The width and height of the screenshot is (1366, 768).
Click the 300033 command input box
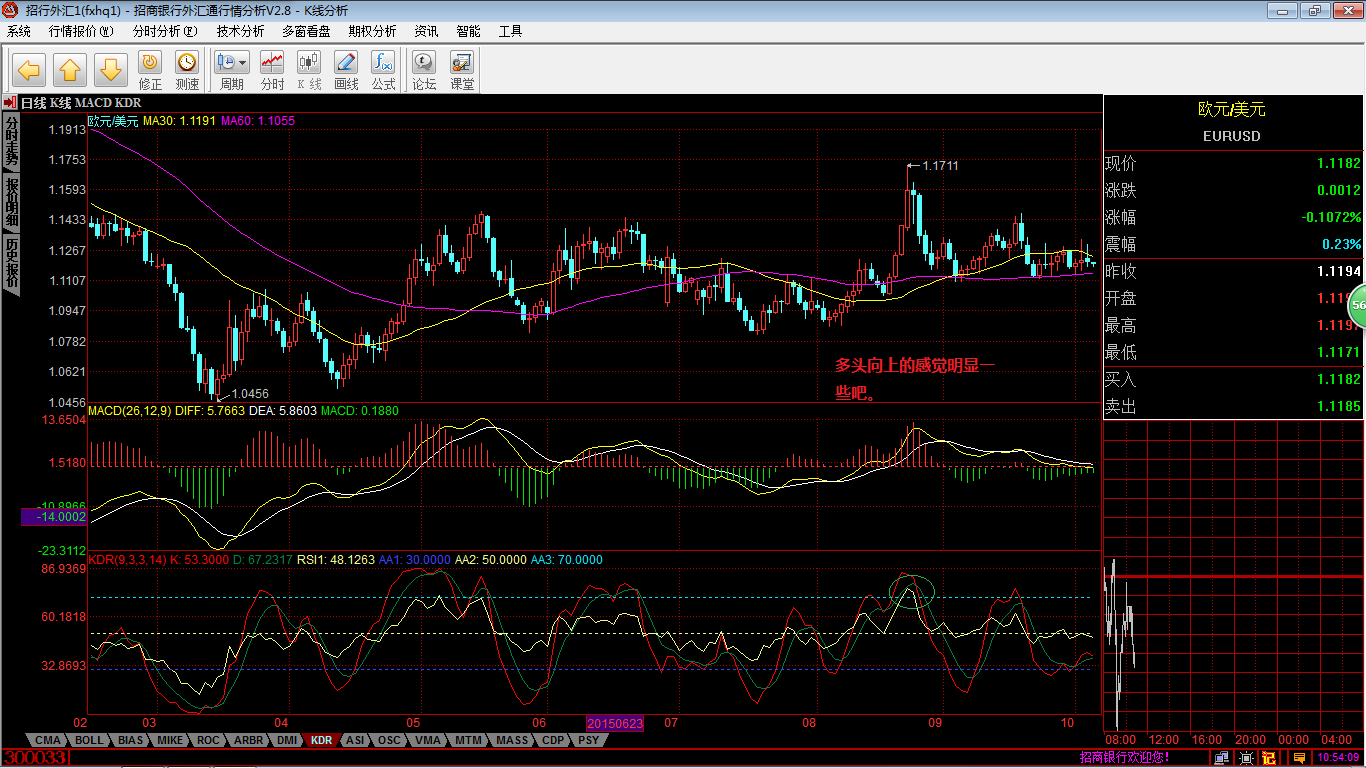click(37, 758)
